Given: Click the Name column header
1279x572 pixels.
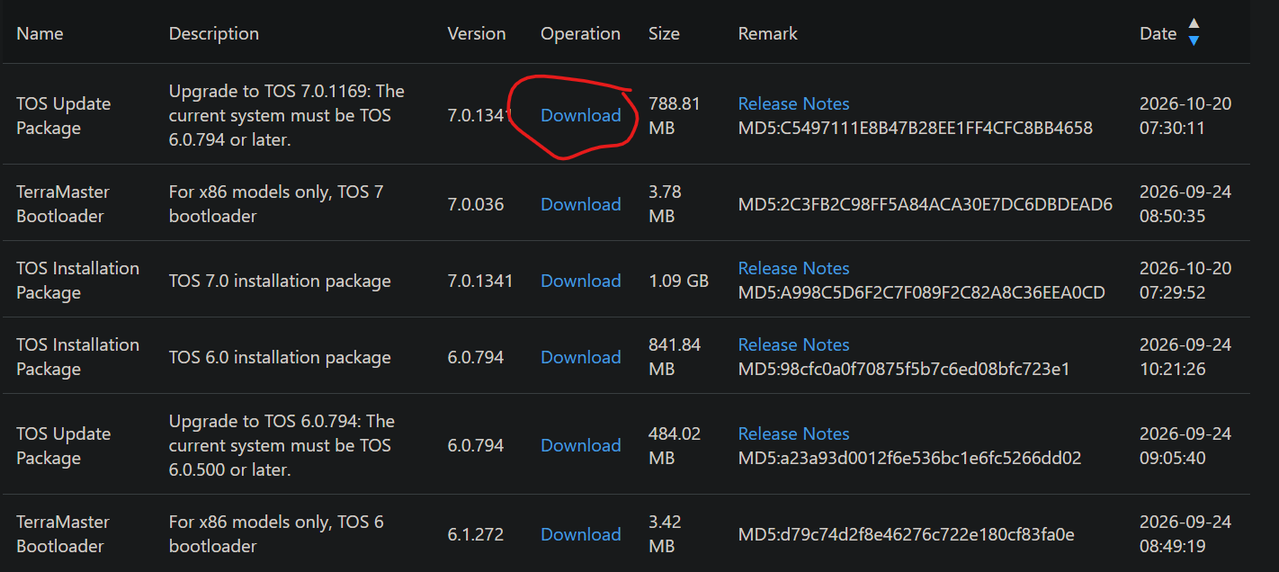Looking at the screenshot, I should point(40,33).
